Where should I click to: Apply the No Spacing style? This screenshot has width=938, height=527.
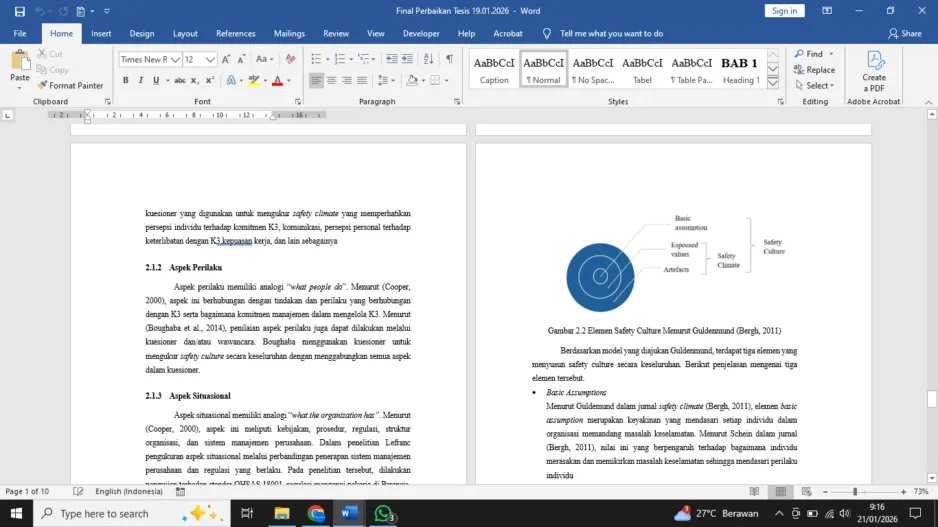click(x=593, y=69)
